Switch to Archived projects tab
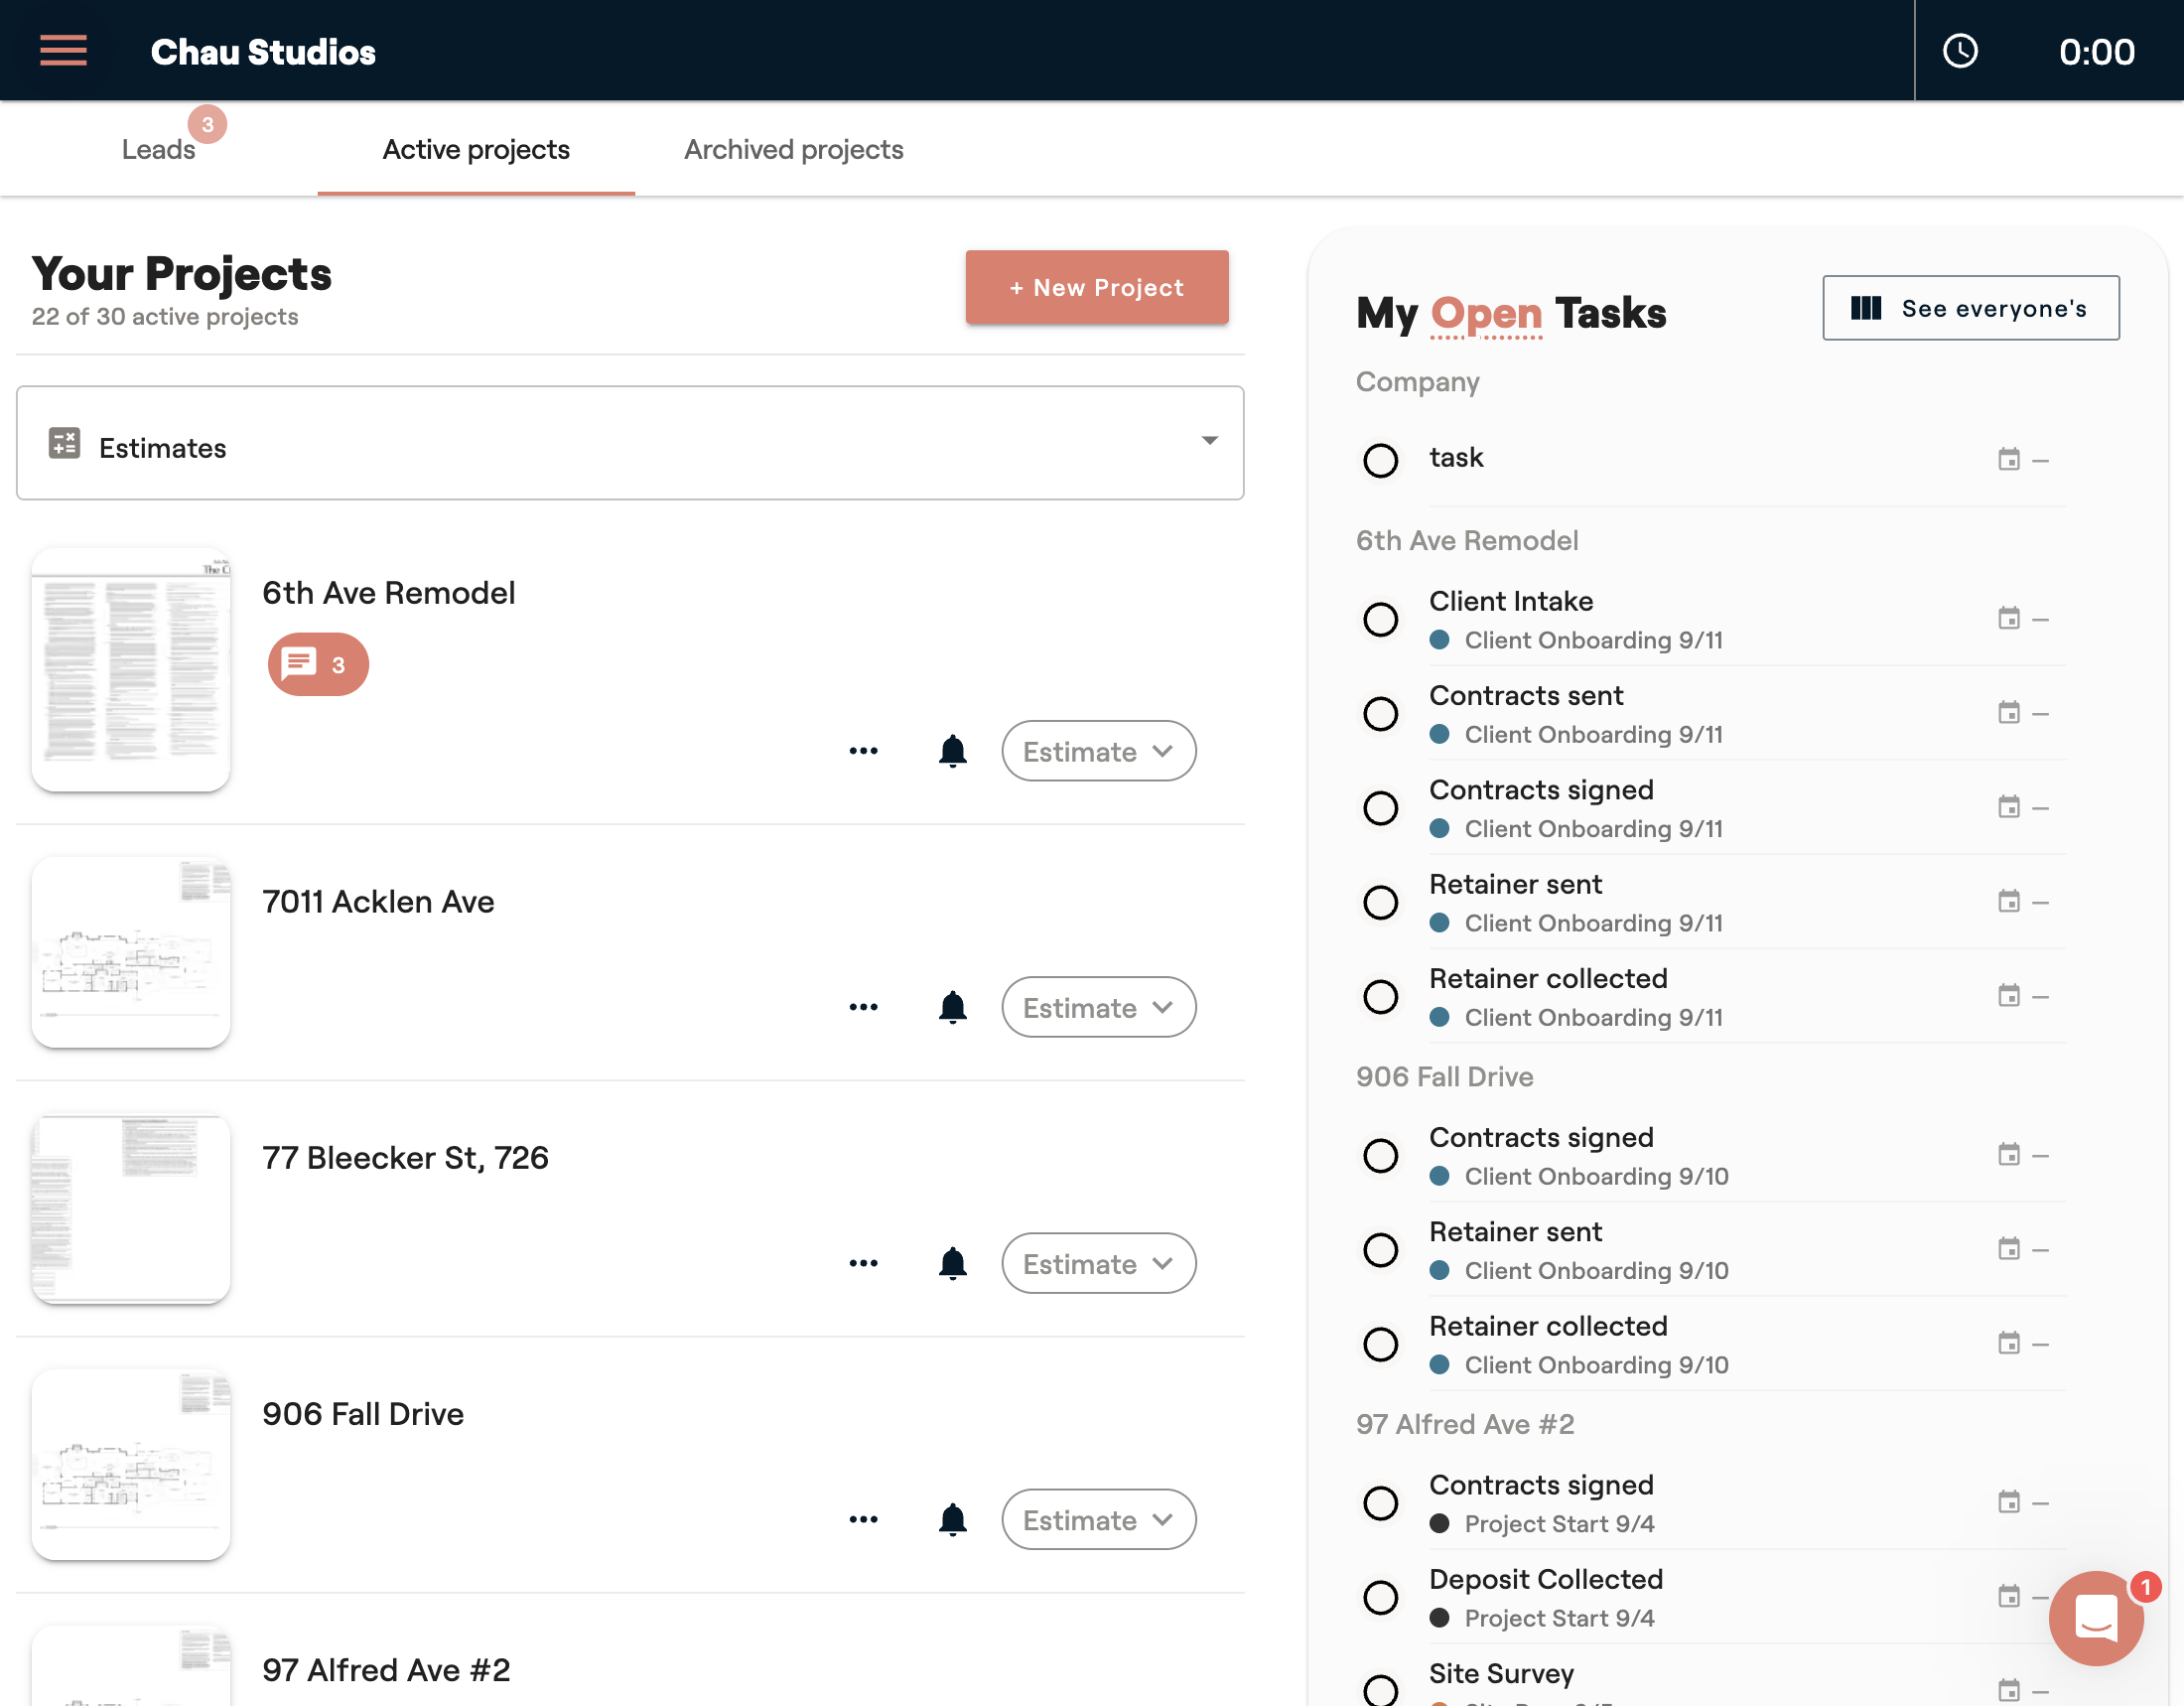Screen dimensions: 2184x1706 [x=793, y=149]
